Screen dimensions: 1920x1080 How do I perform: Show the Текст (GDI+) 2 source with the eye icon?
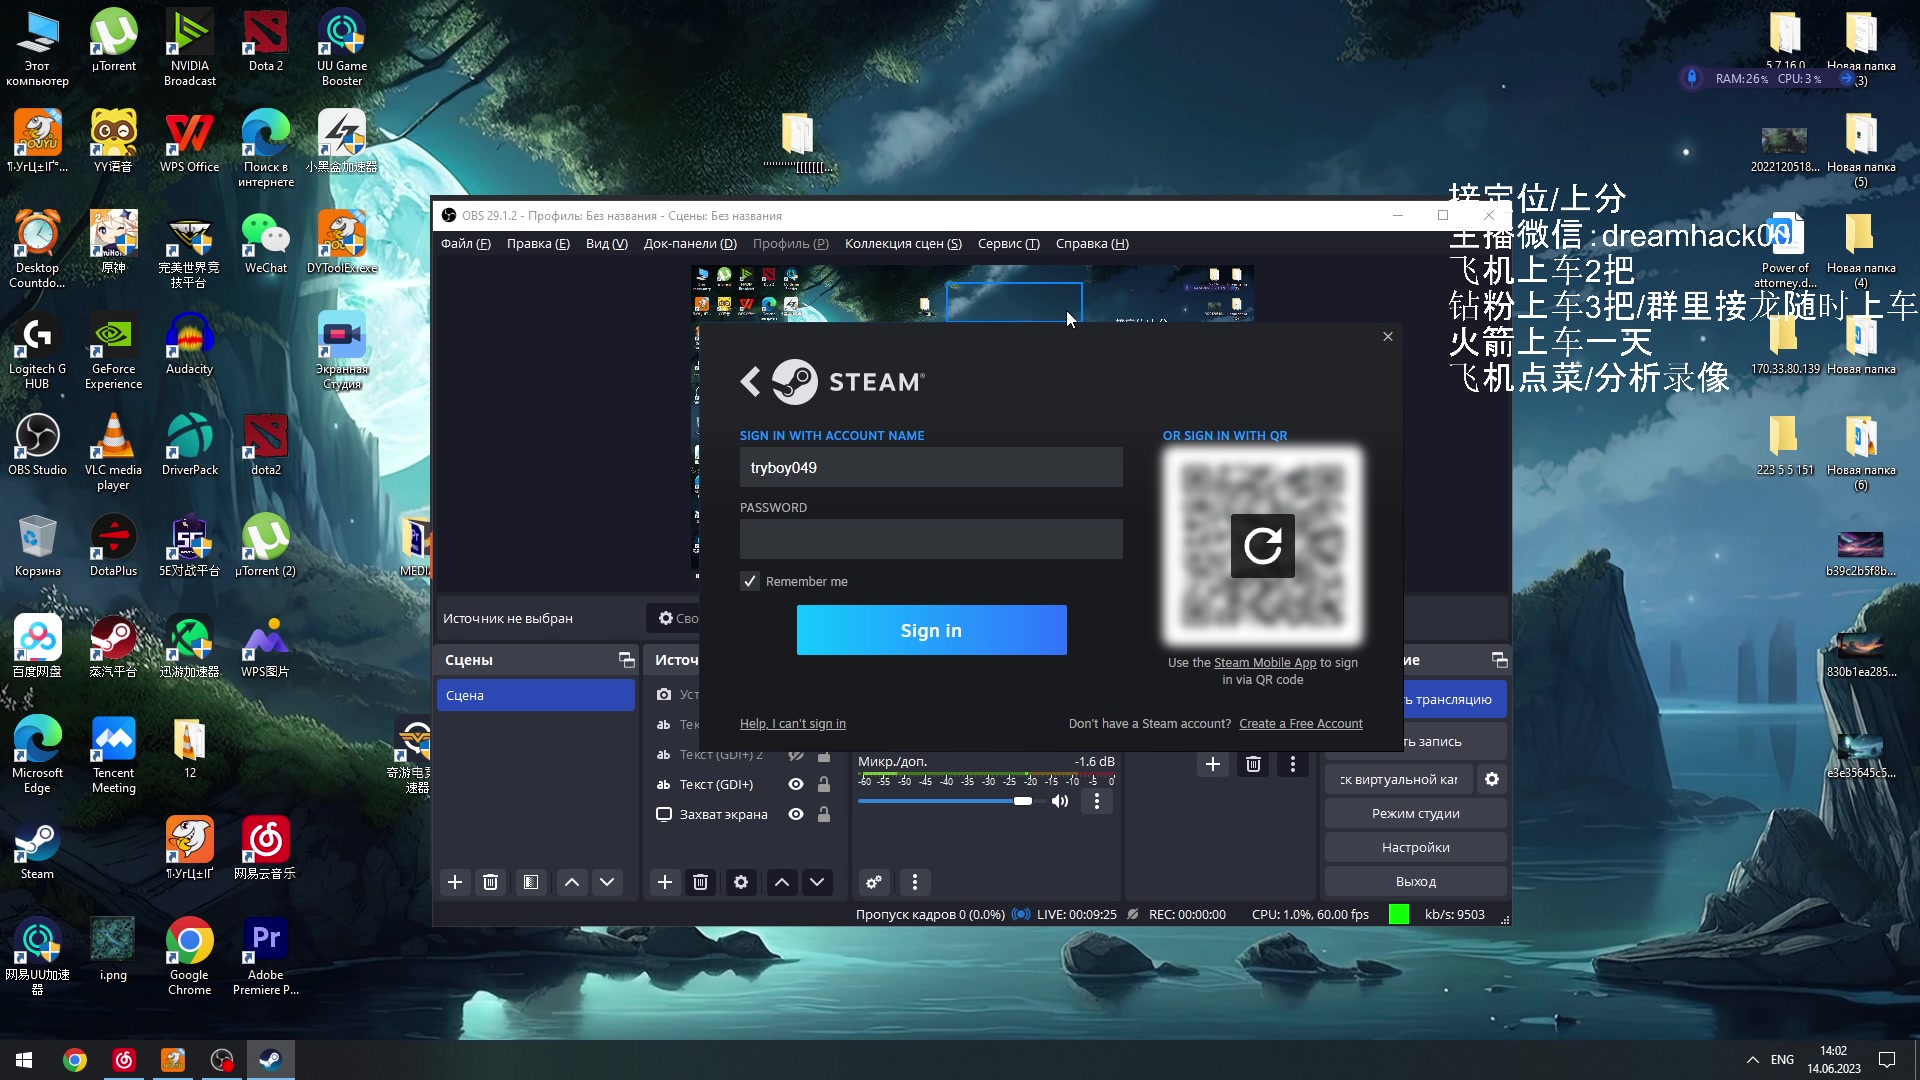796,754
